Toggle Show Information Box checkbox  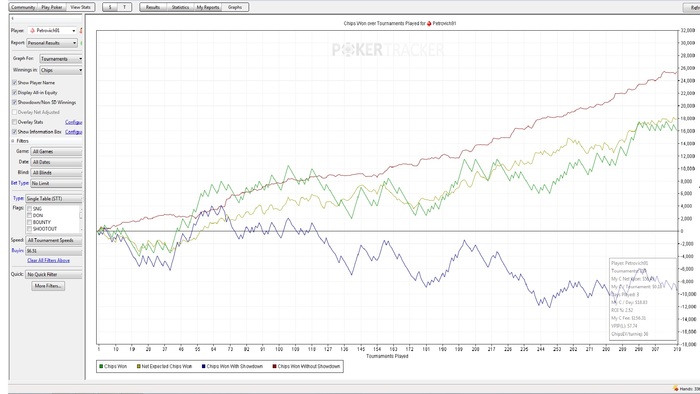pyautogui.click(x=14, y=132)
